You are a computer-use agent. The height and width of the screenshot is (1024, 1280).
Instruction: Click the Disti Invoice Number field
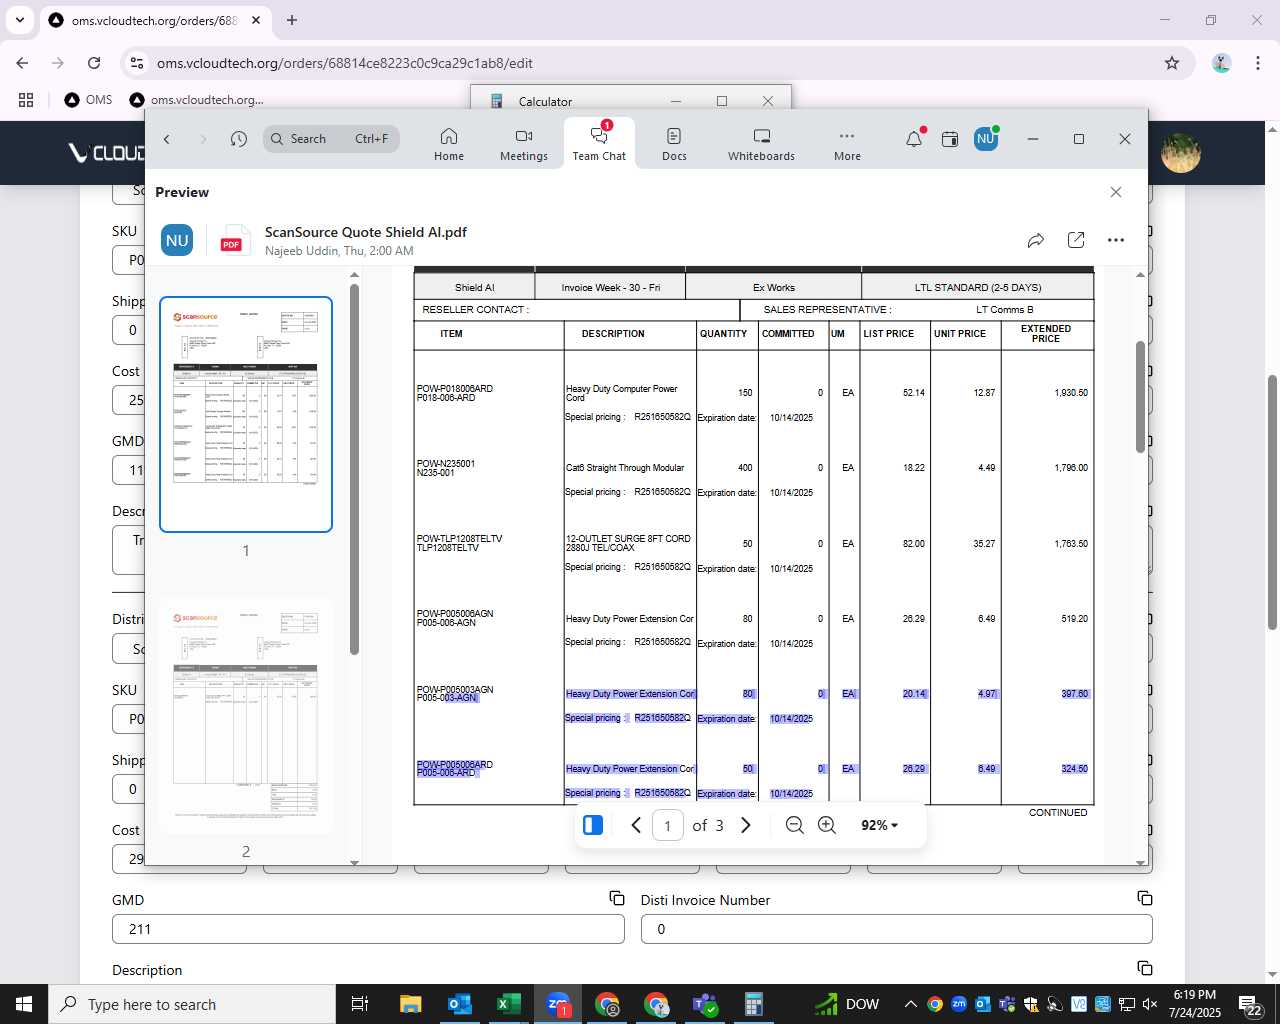896,929
